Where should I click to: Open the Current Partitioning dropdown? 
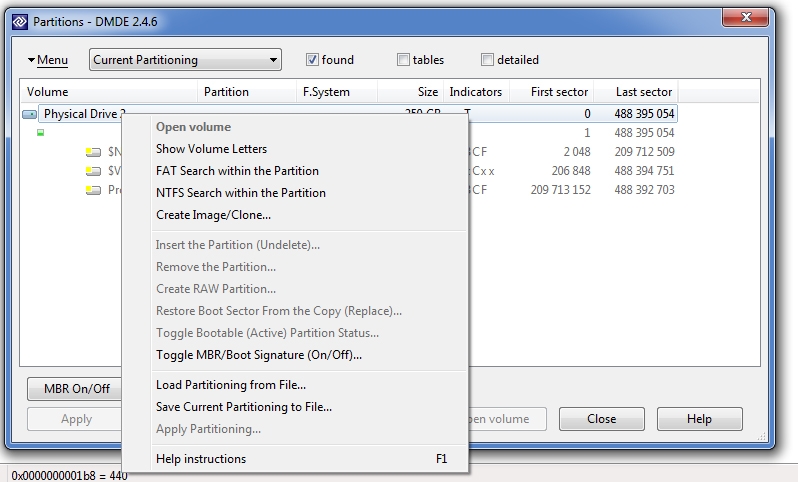(185, 60)
